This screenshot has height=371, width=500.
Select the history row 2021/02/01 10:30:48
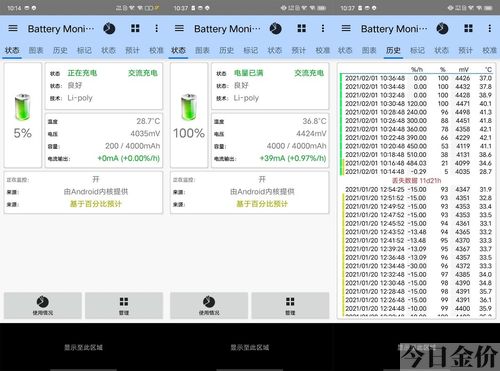(x=418, y=104)
